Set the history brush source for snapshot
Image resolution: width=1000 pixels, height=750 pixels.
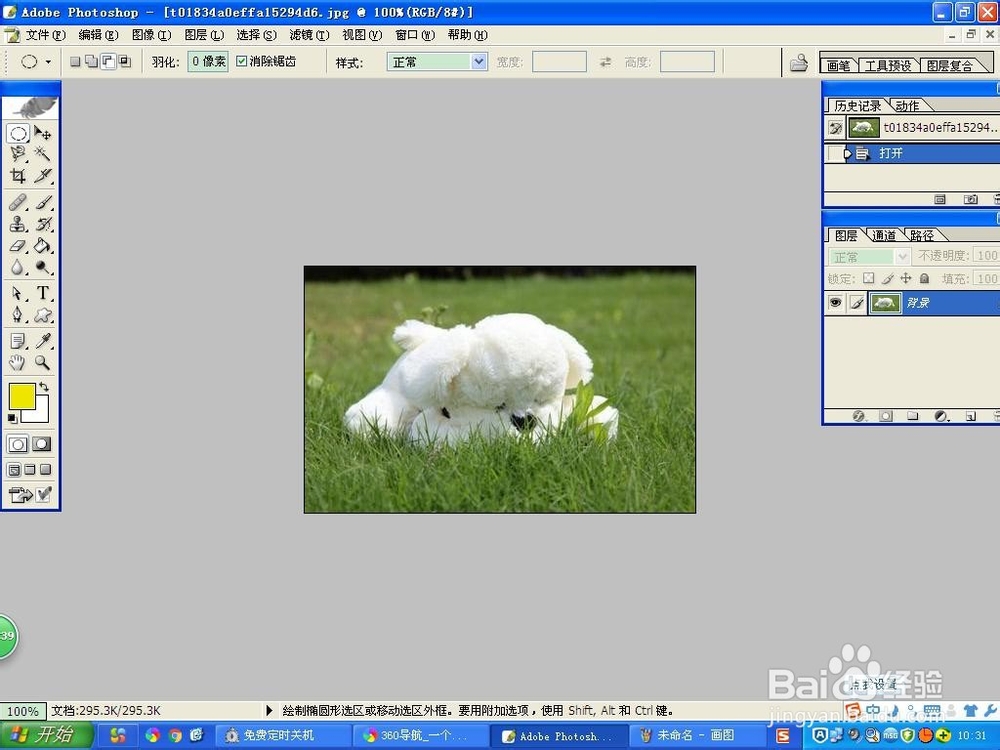[835, 128]
